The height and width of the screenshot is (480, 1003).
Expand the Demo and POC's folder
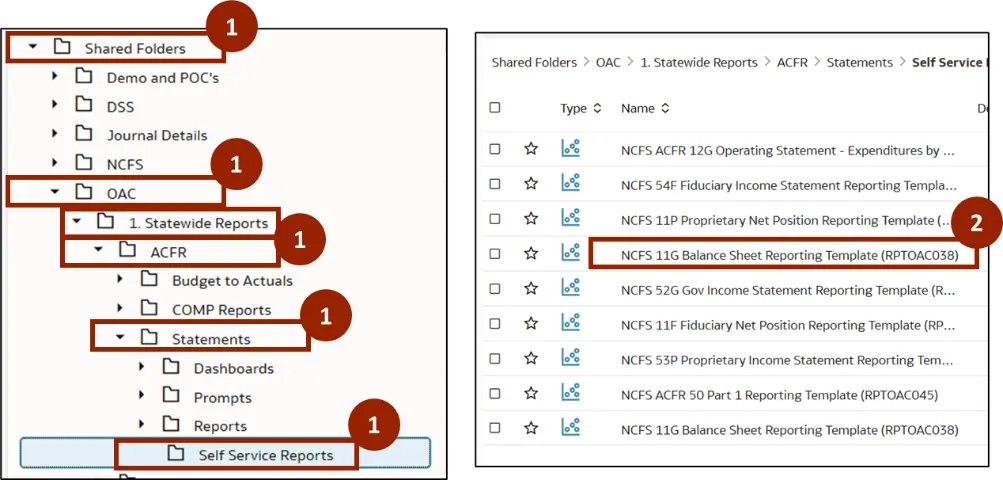coord(55,76)
